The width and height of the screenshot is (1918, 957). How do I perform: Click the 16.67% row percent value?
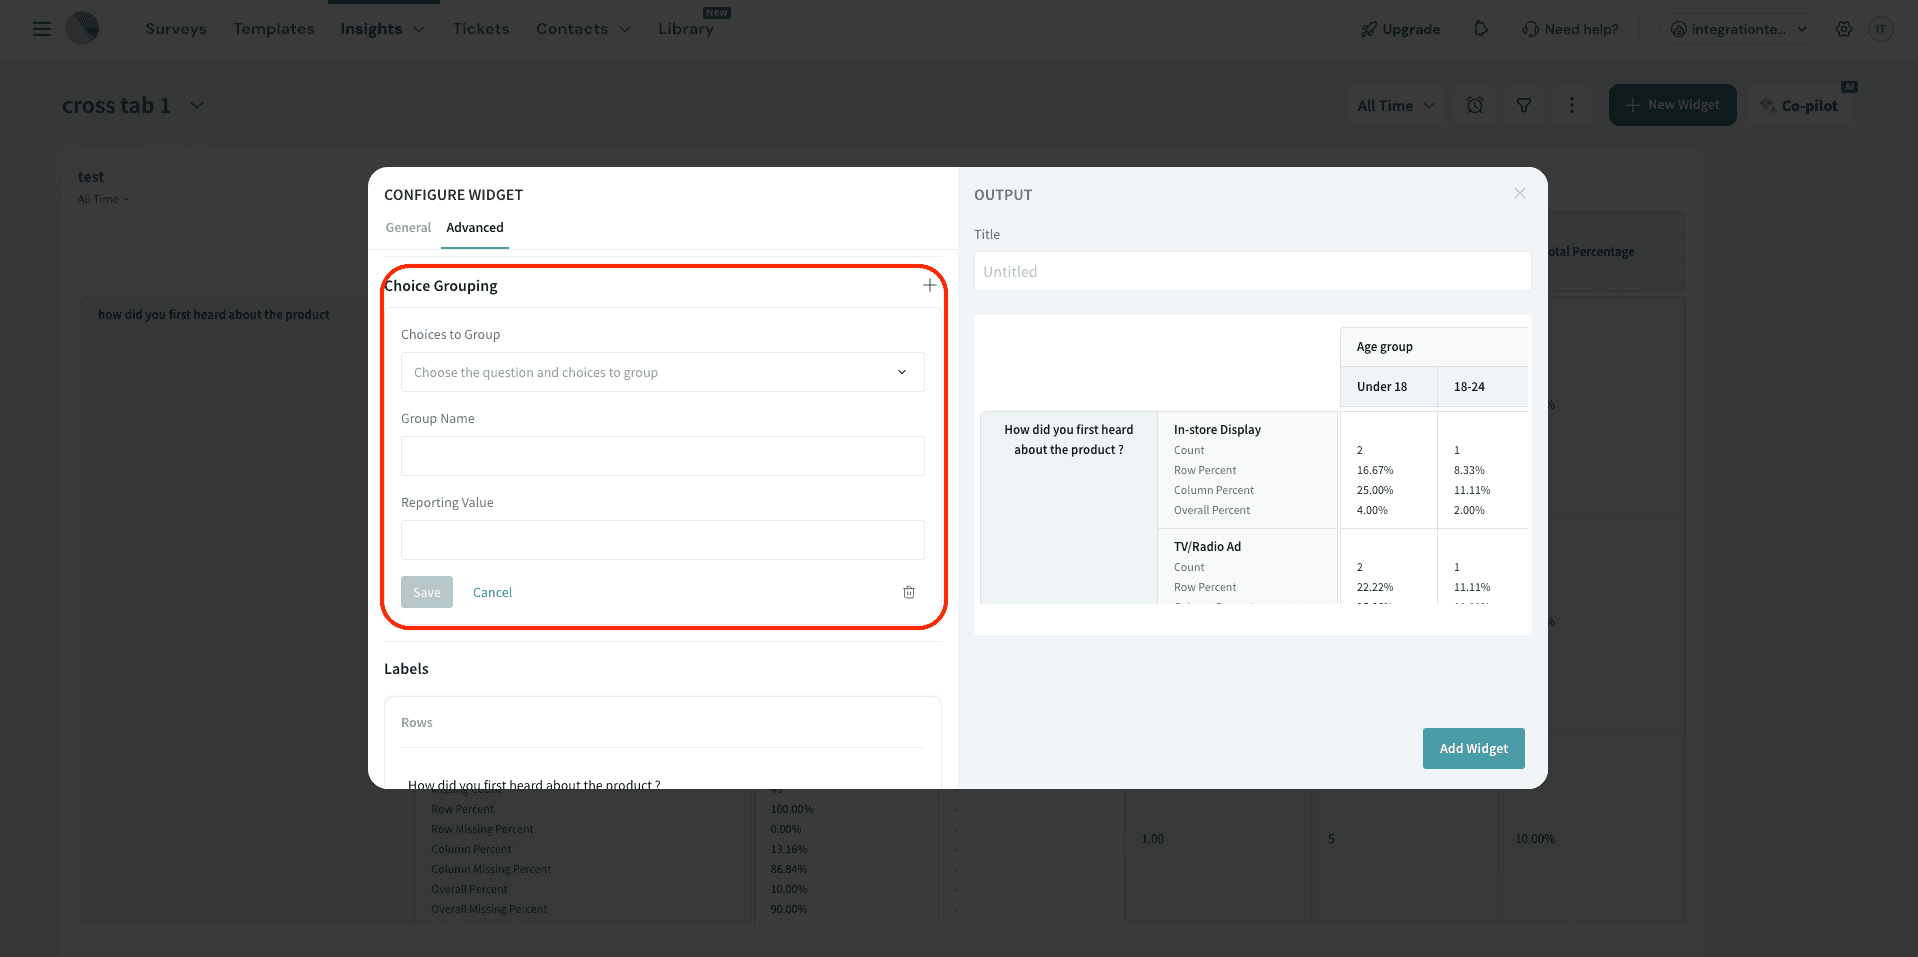coord(1375,470)
